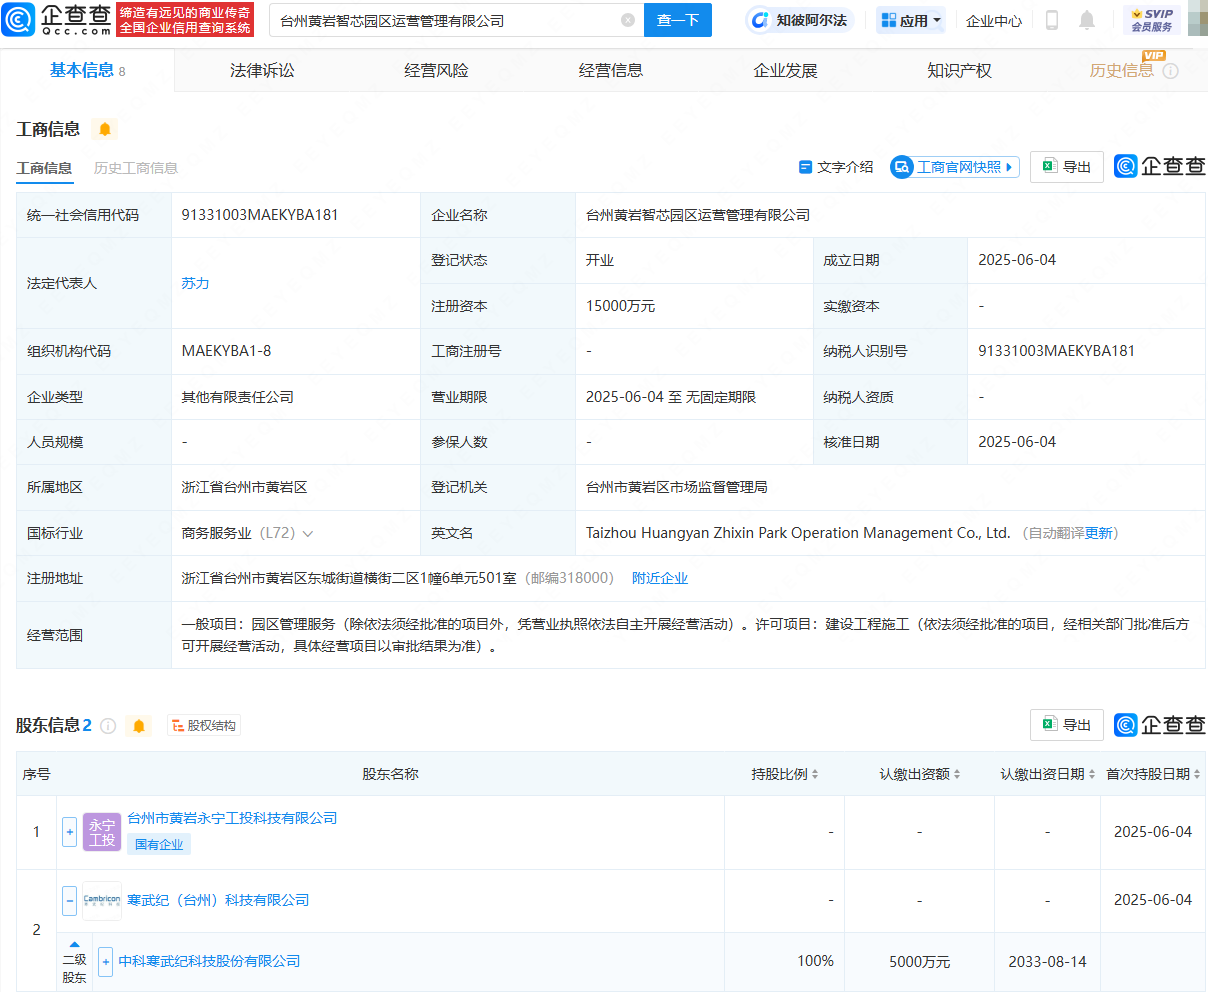This screenshot has width=1208, height=992.
Task: Select the 工商信息 sub-tab
Action: (44, 168)
